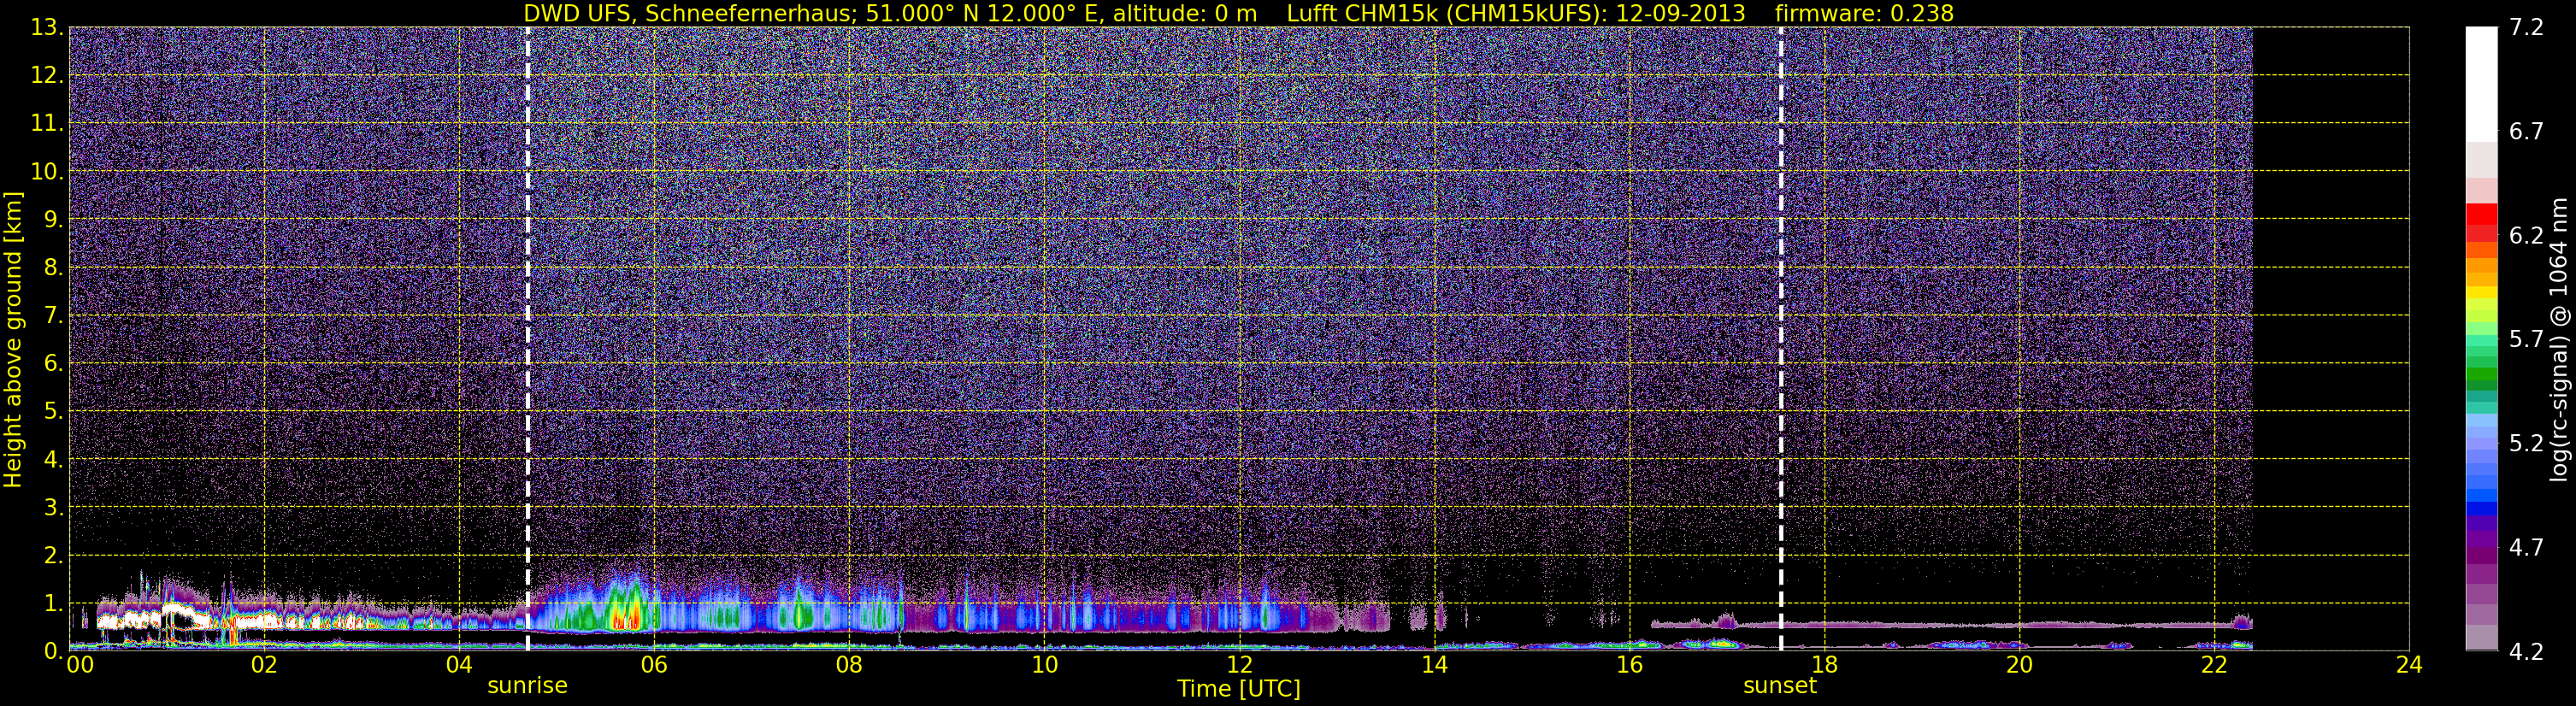Click height axis tick label '13.'
The image size is (2576, 706).
[x=47, y=28]
